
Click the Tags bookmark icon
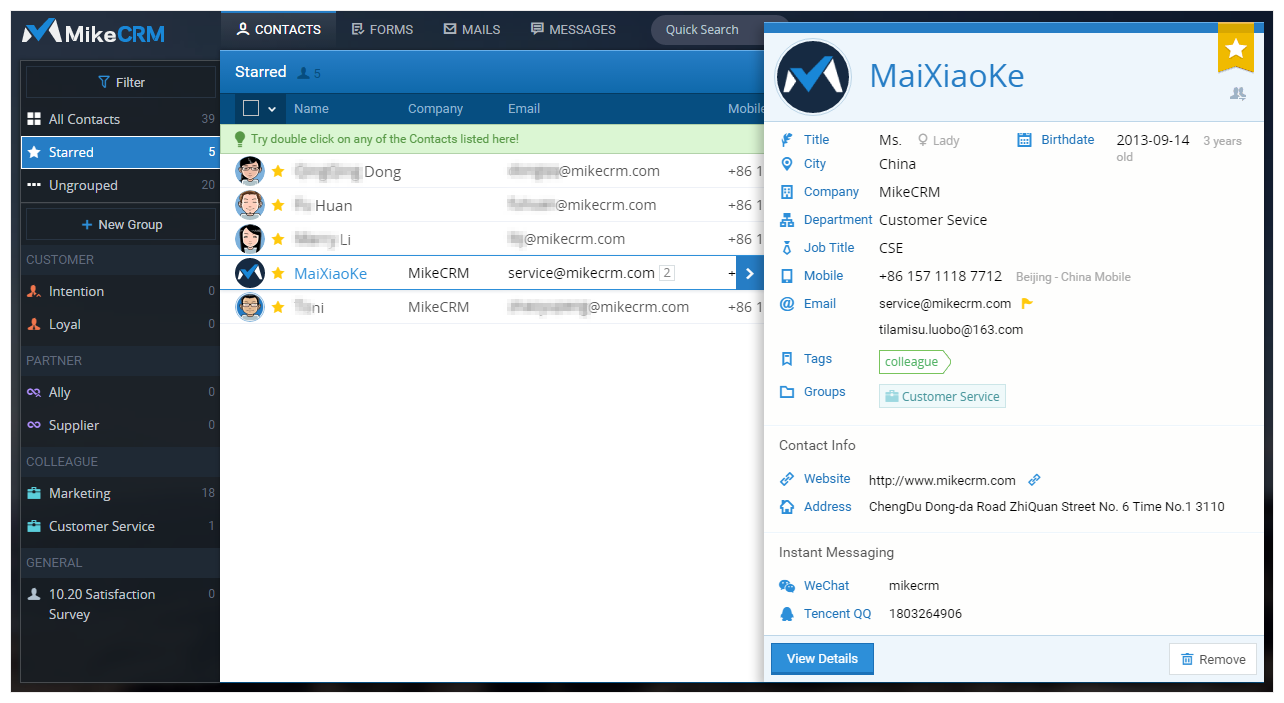(x=787, y=359)
